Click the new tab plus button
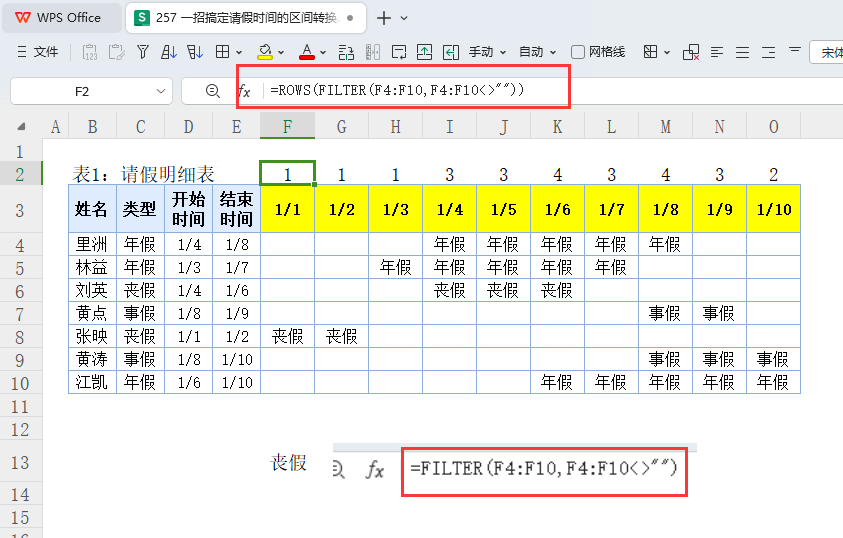 tap(384, 18)
